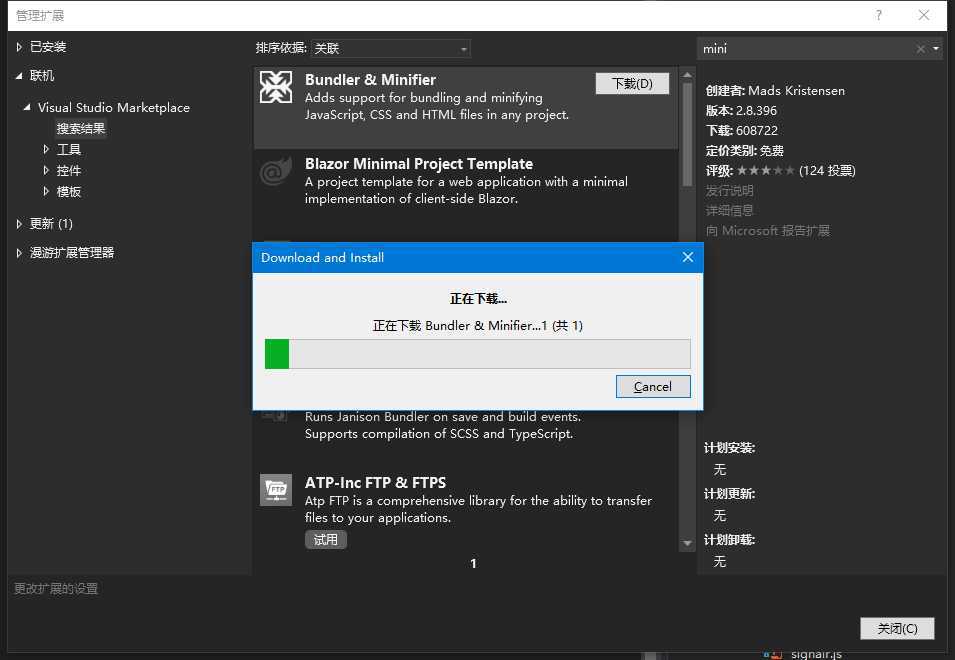
Task: Expand the 工具 tools category
Action: coord(46,149)
